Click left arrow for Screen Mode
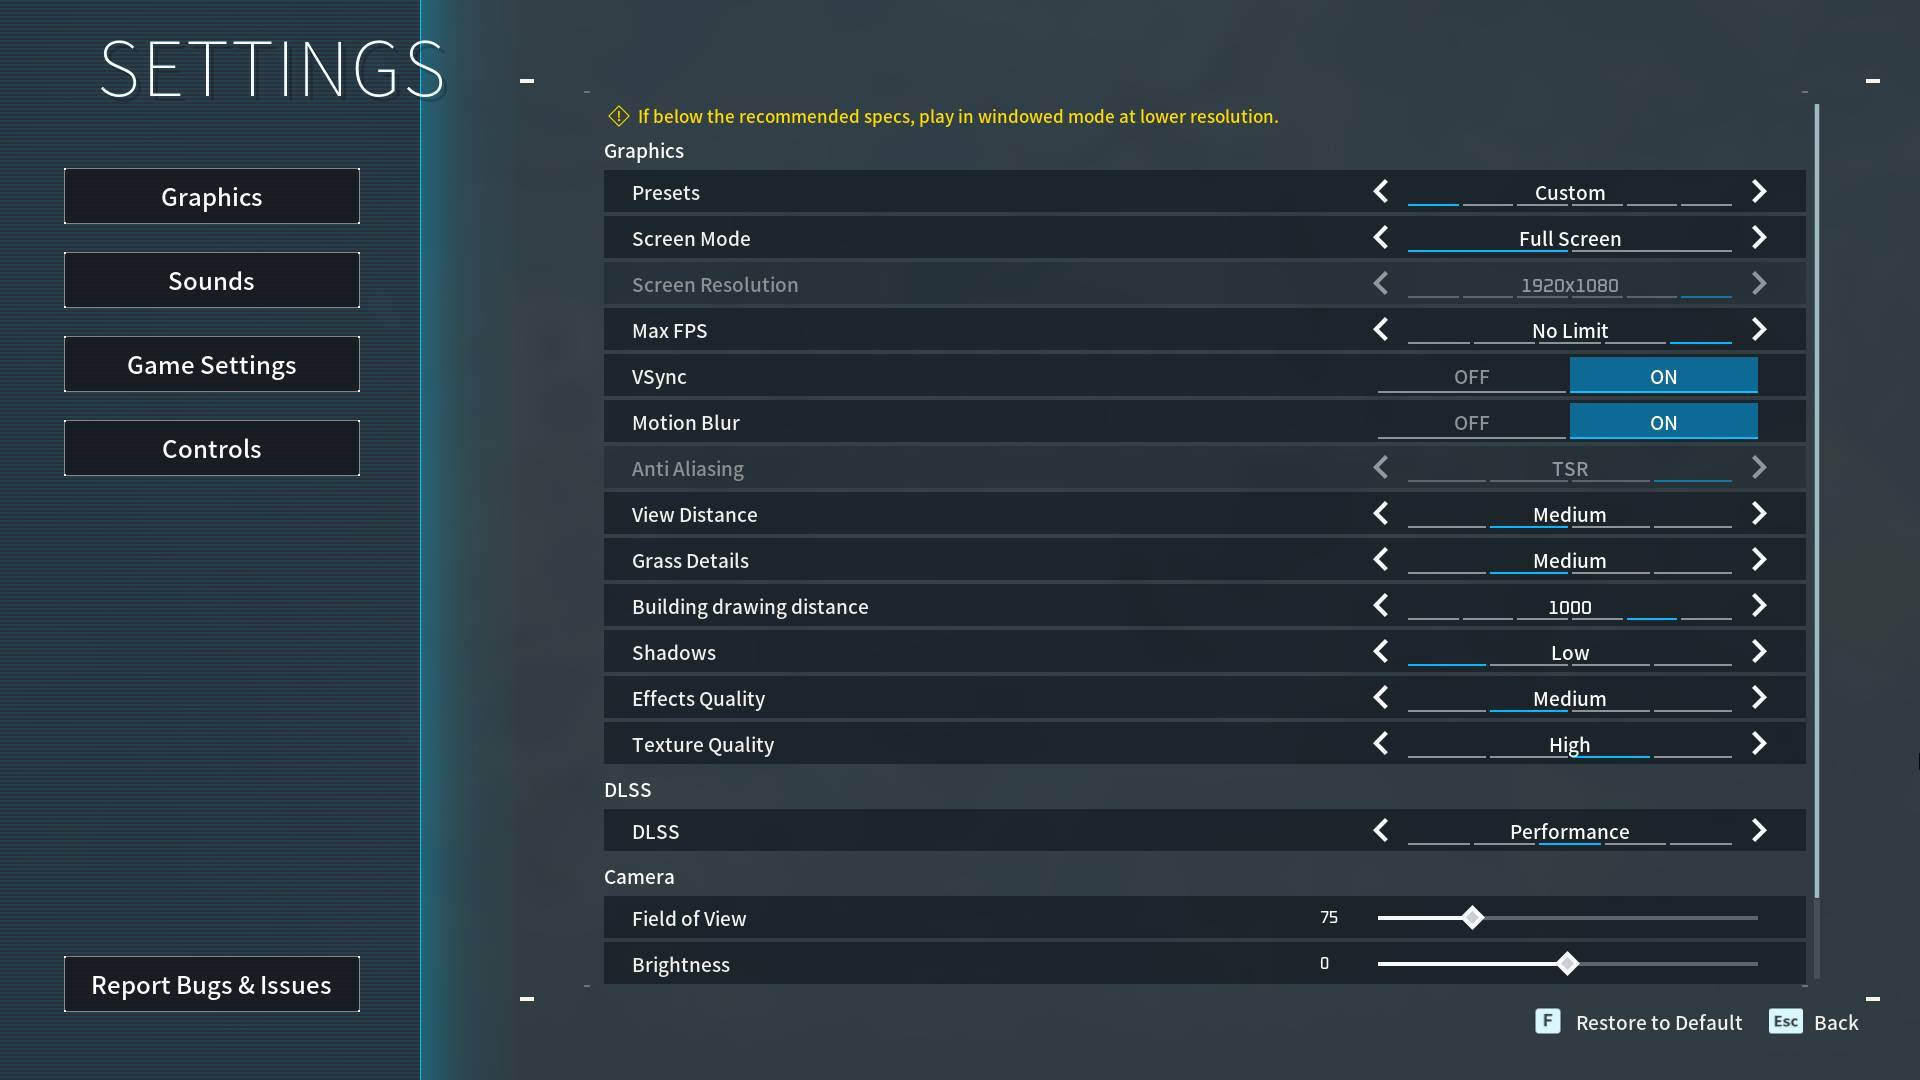The height and width of the screenshot is (1080, 1920). click(1381, 237)
